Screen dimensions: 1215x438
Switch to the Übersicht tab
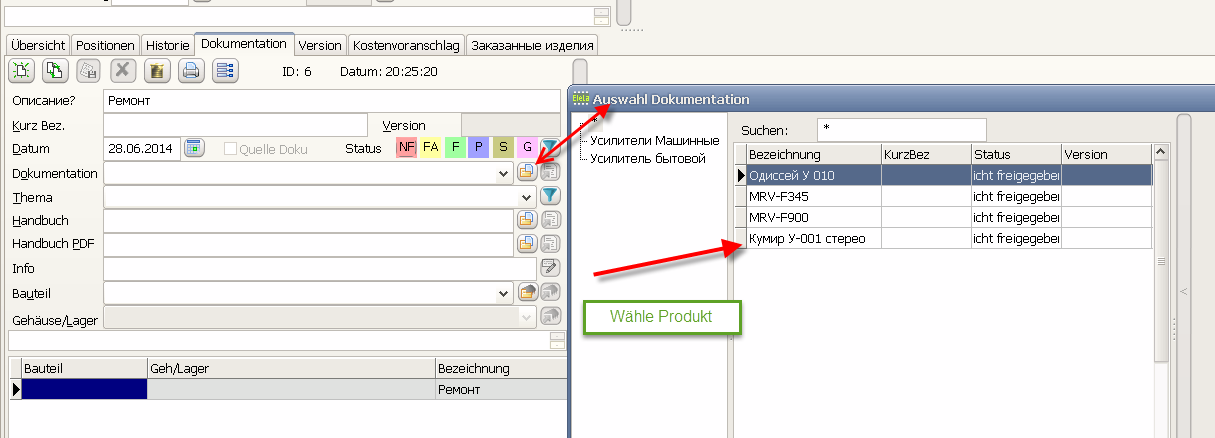[38, 45]
